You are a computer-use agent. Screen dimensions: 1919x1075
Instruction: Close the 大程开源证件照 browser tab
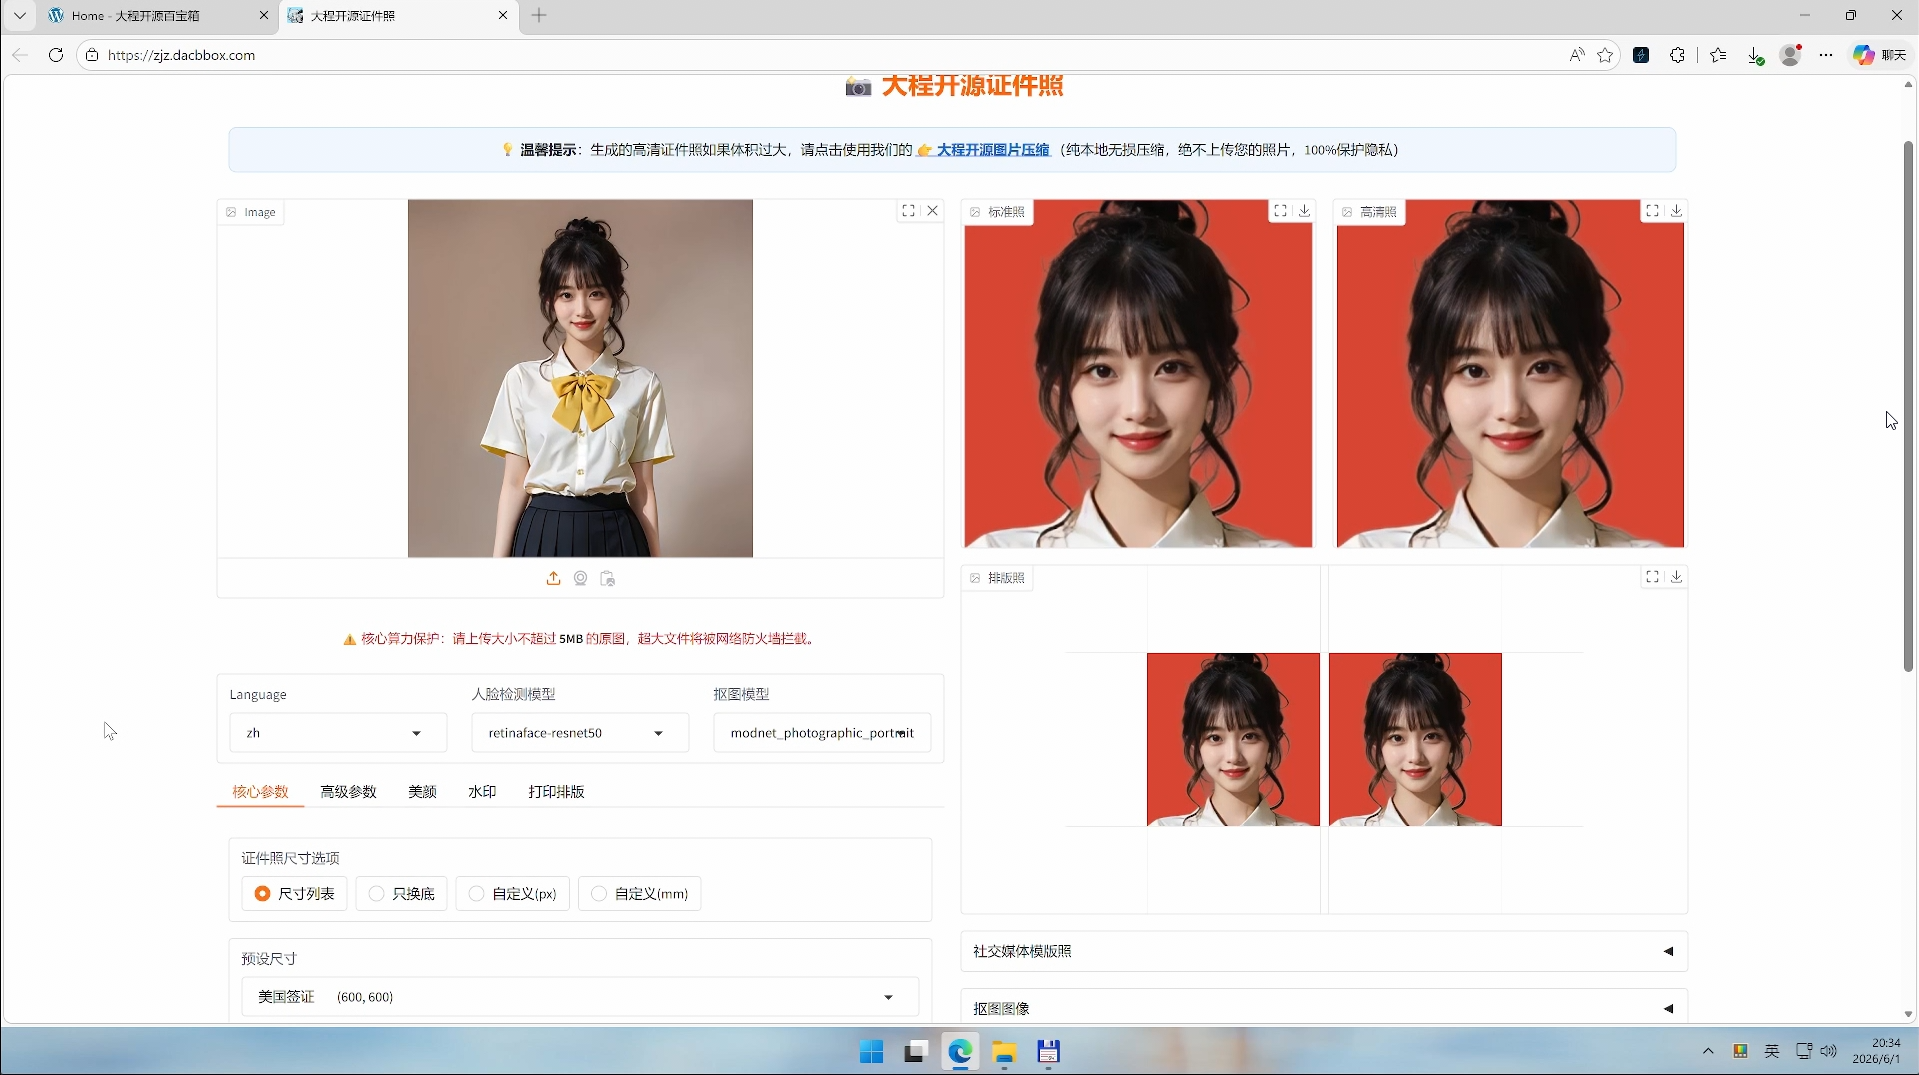pyautogui.click(x=503, y=15)
